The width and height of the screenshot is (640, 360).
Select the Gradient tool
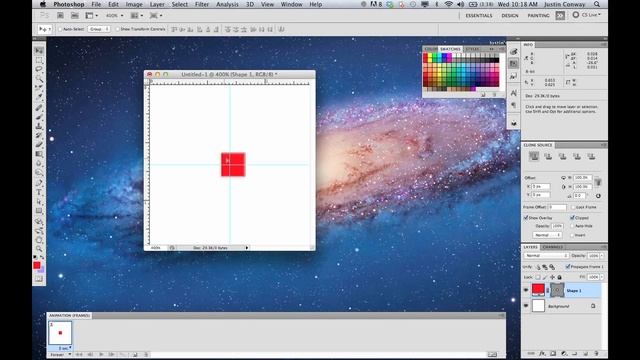pyautogui.click(x=39, y=154)
